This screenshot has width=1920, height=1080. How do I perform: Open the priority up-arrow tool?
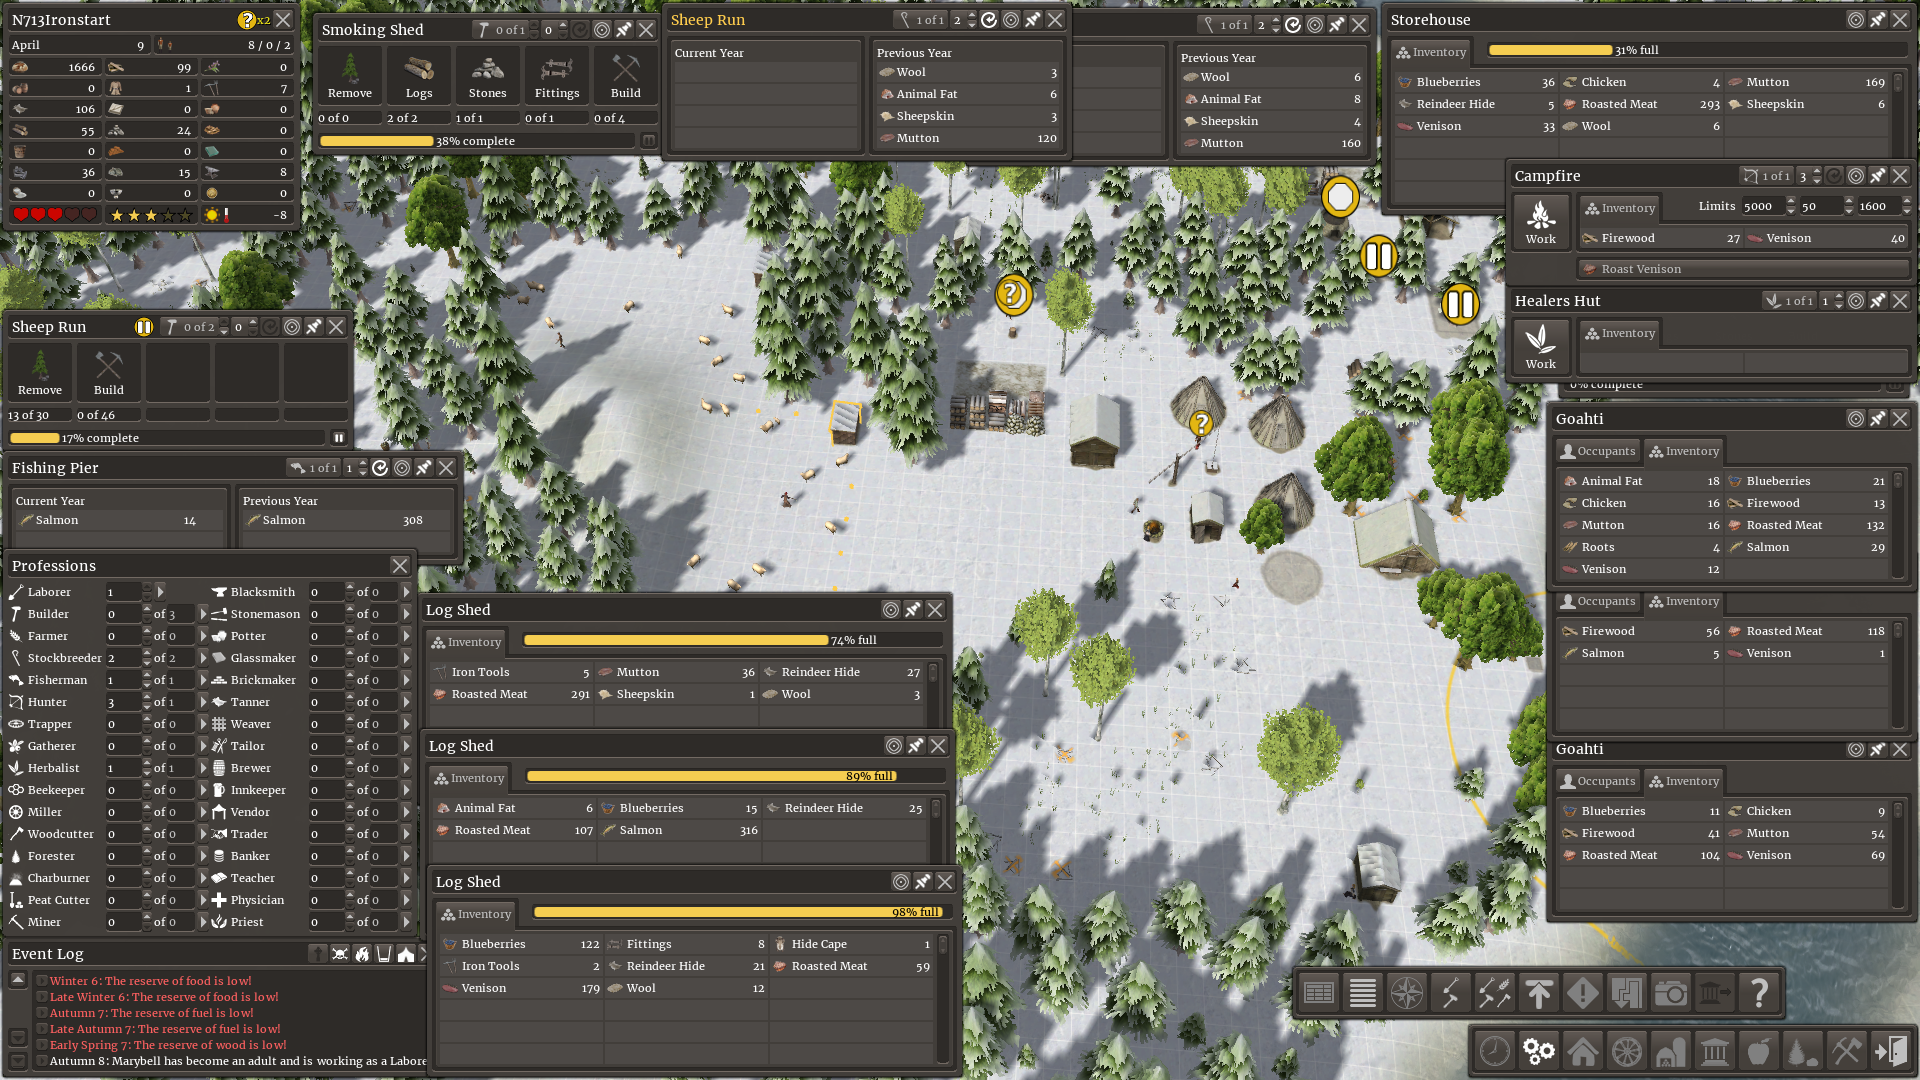tap(1539, 993)
